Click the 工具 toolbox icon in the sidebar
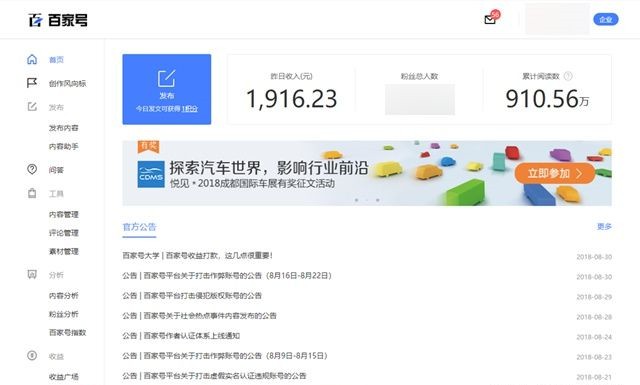The image size is (640, 385). pyautogui.click(x=32, y=193)
